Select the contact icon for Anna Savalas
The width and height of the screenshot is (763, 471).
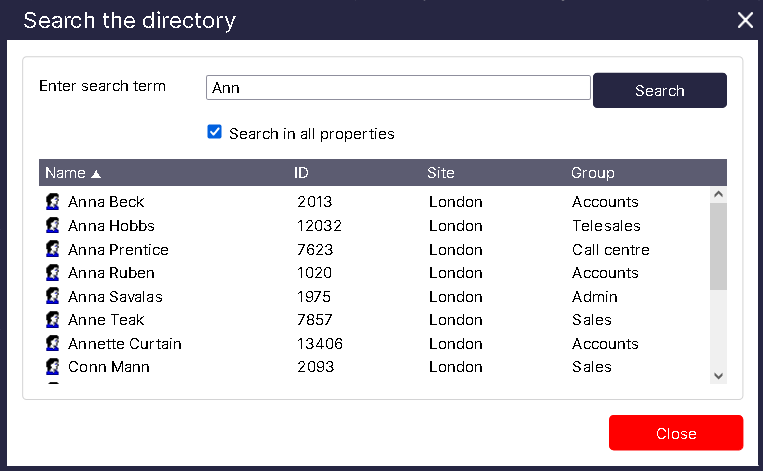(53, 297)
